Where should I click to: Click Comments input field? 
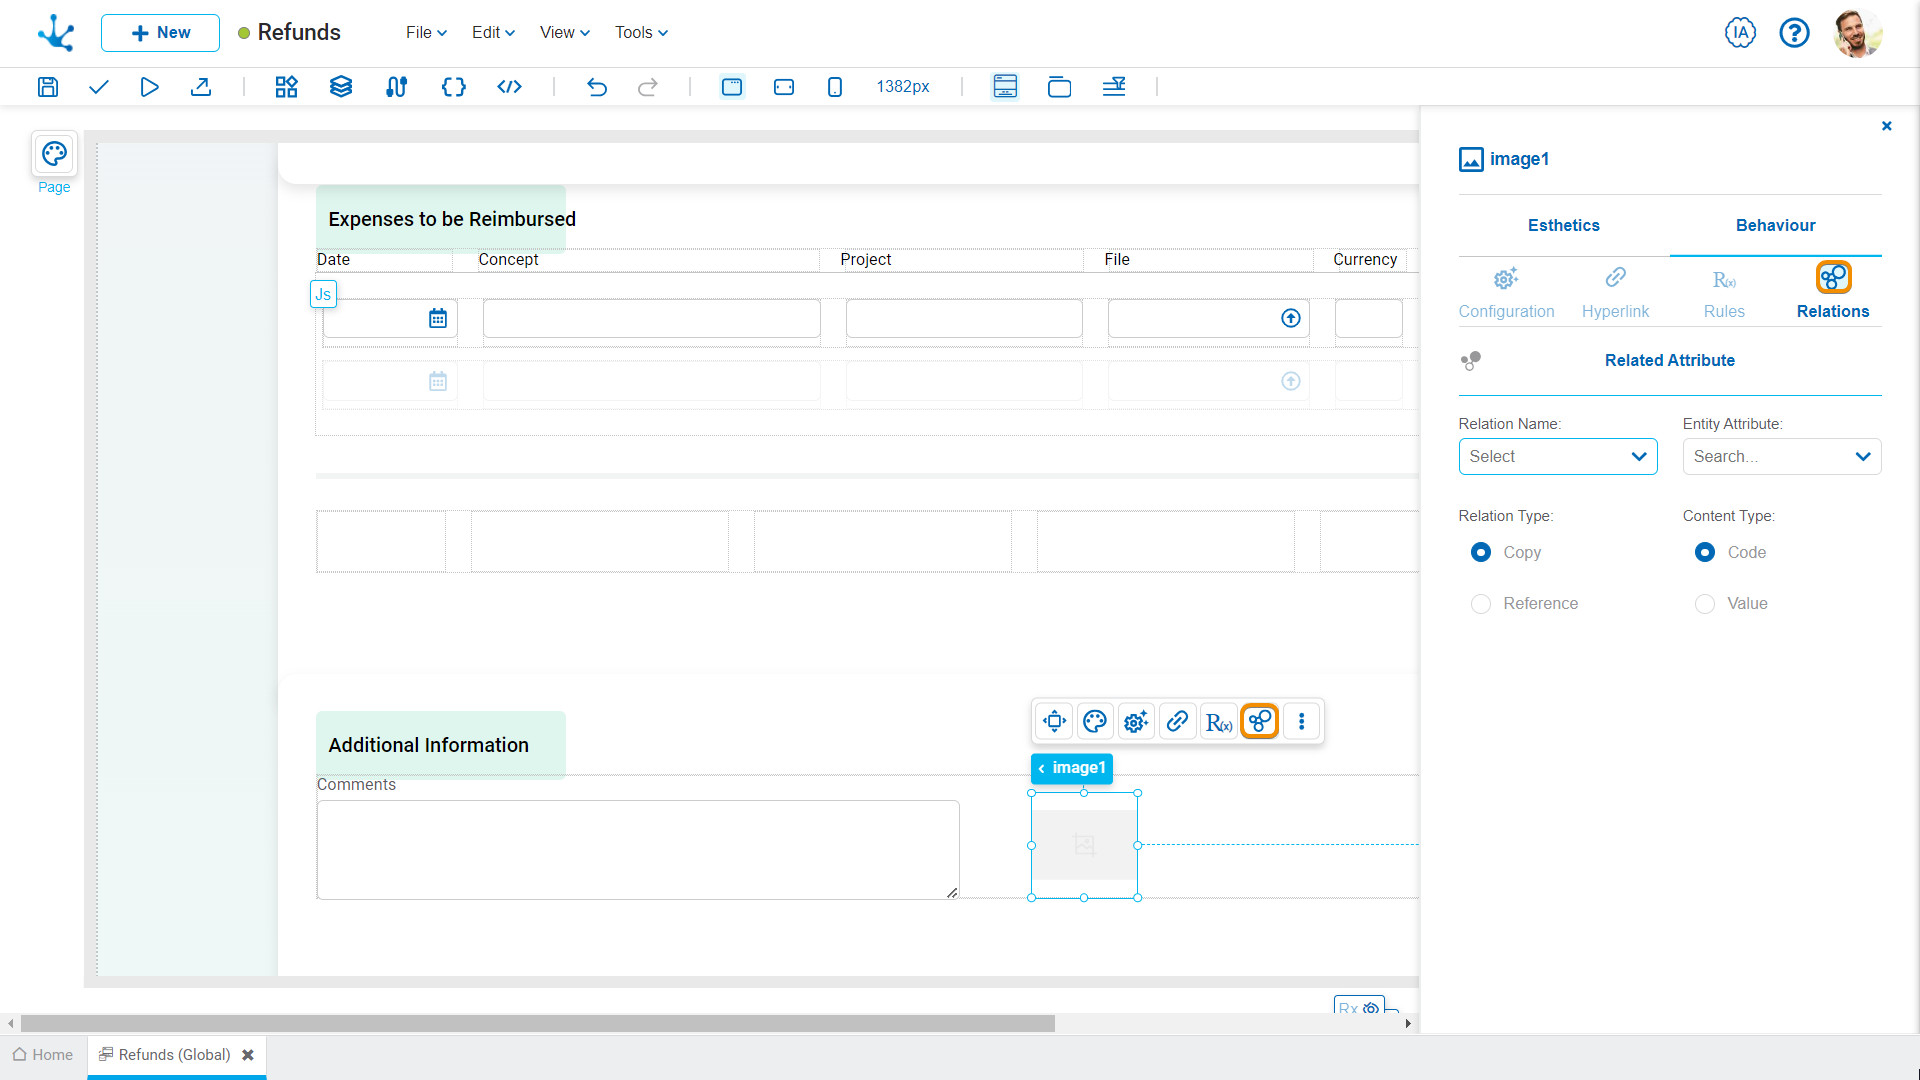(637, 848)
